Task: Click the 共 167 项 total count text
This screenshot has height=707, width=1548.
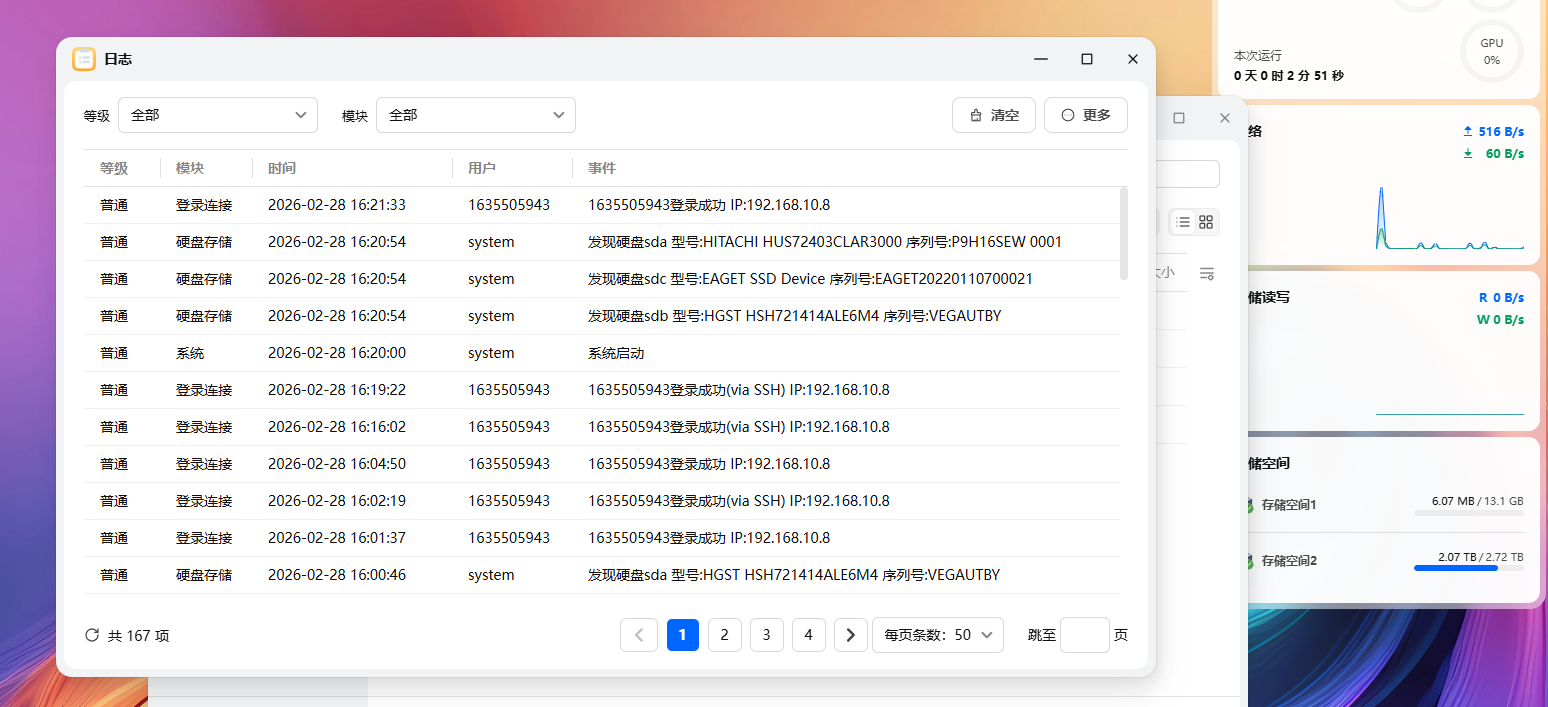Action: tap(139, 635)
